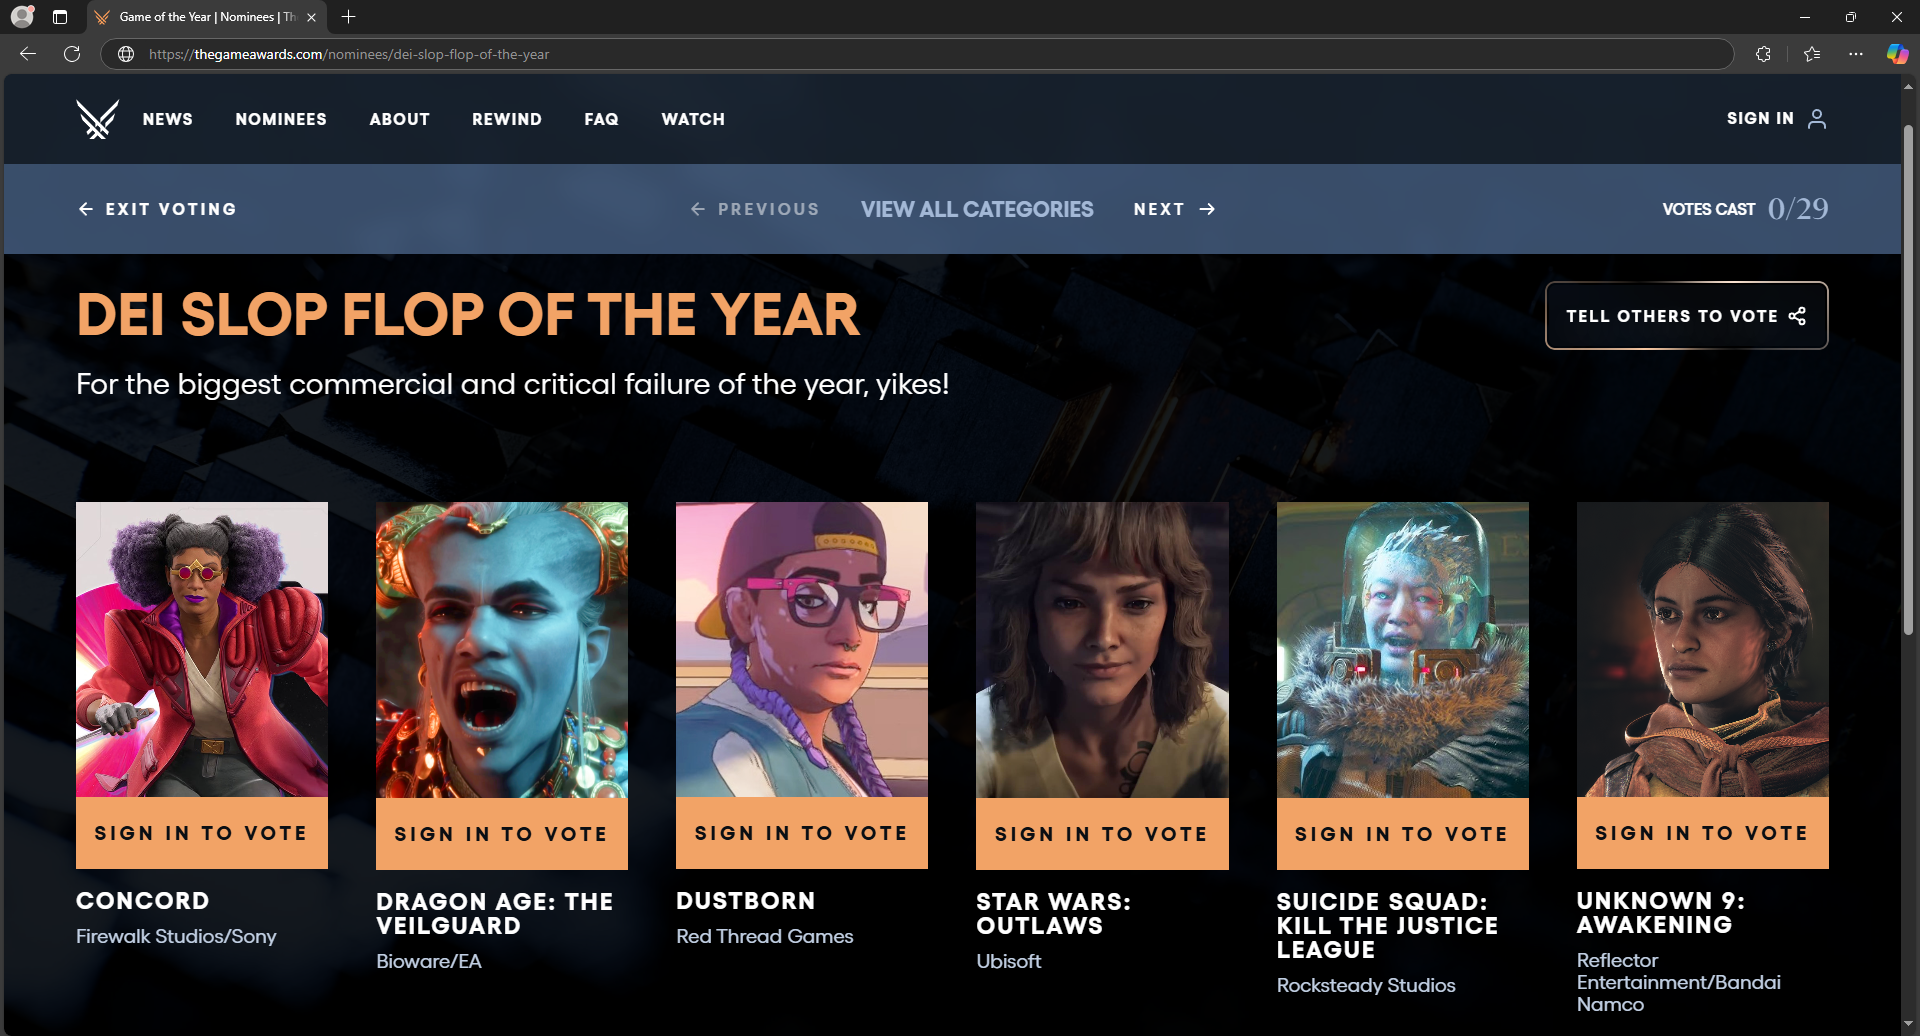Click the Unknown 9: Awakening title
The height and width of the screenshot is (1036, 1920).
[x=1661, y=913]
